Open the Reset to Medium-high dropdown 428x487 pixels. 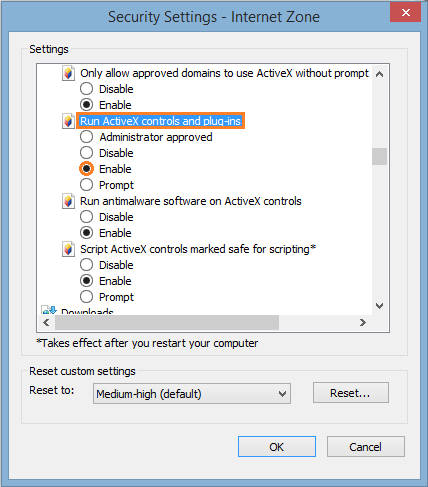click(192, 394)
